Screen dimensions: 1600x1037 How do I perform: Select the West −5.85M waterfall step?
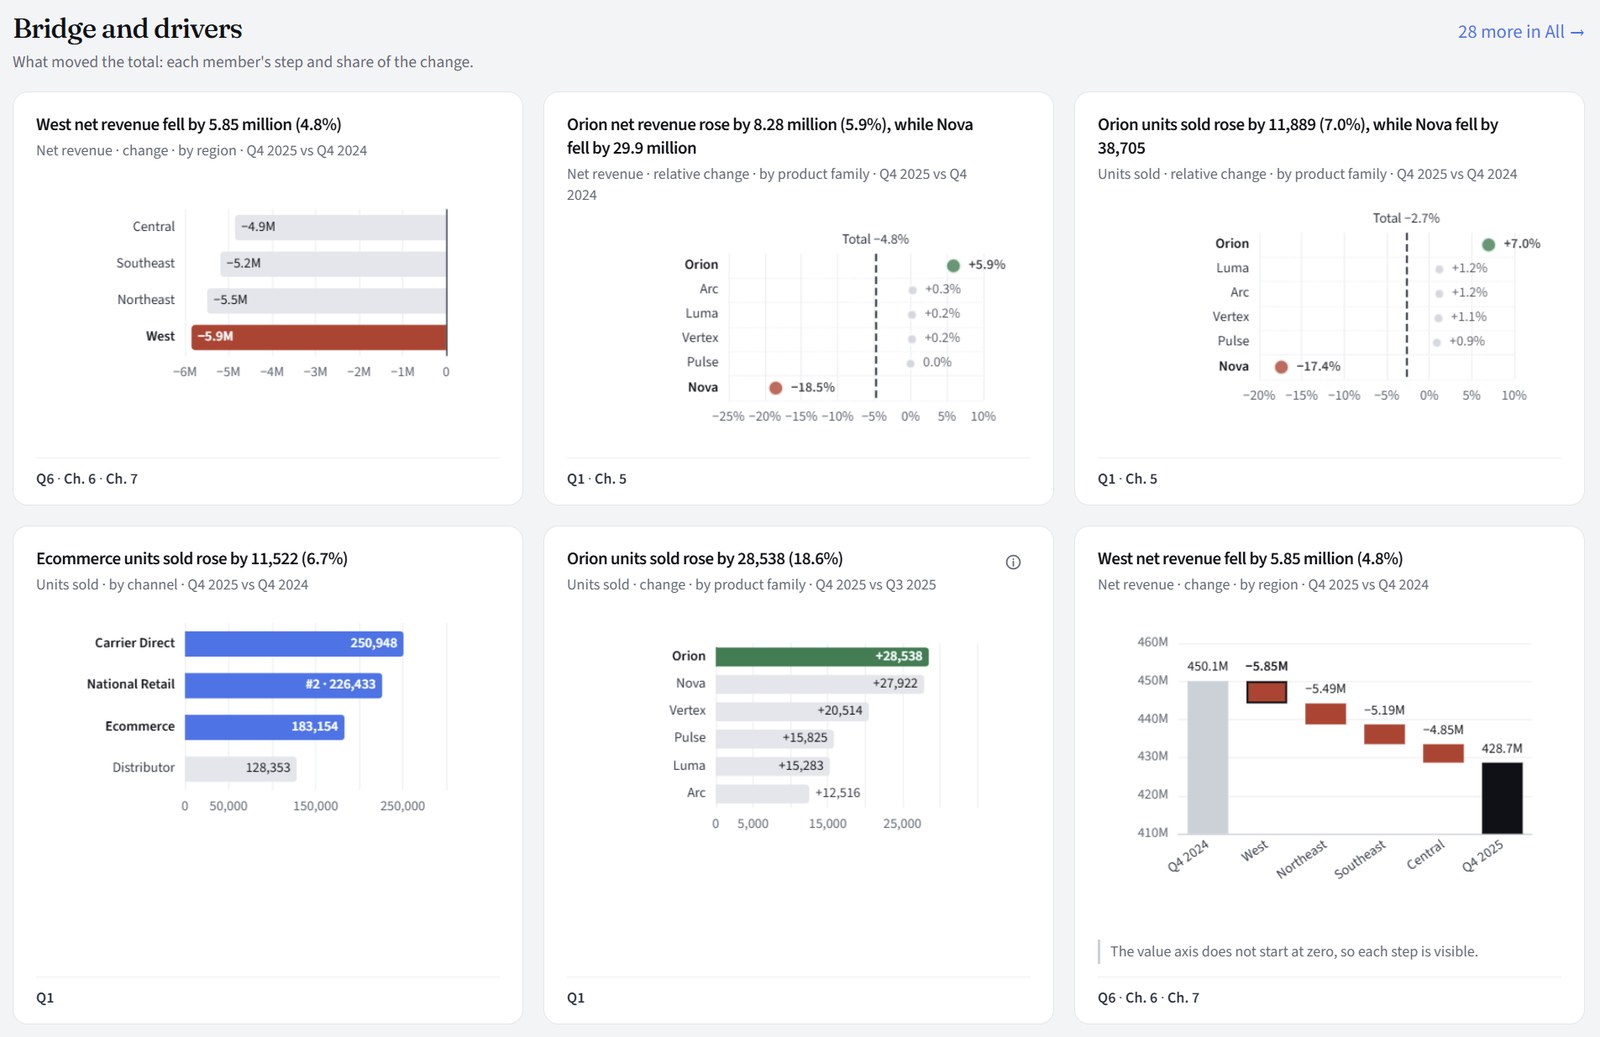pyautogui.click(x=1266, y=692)
